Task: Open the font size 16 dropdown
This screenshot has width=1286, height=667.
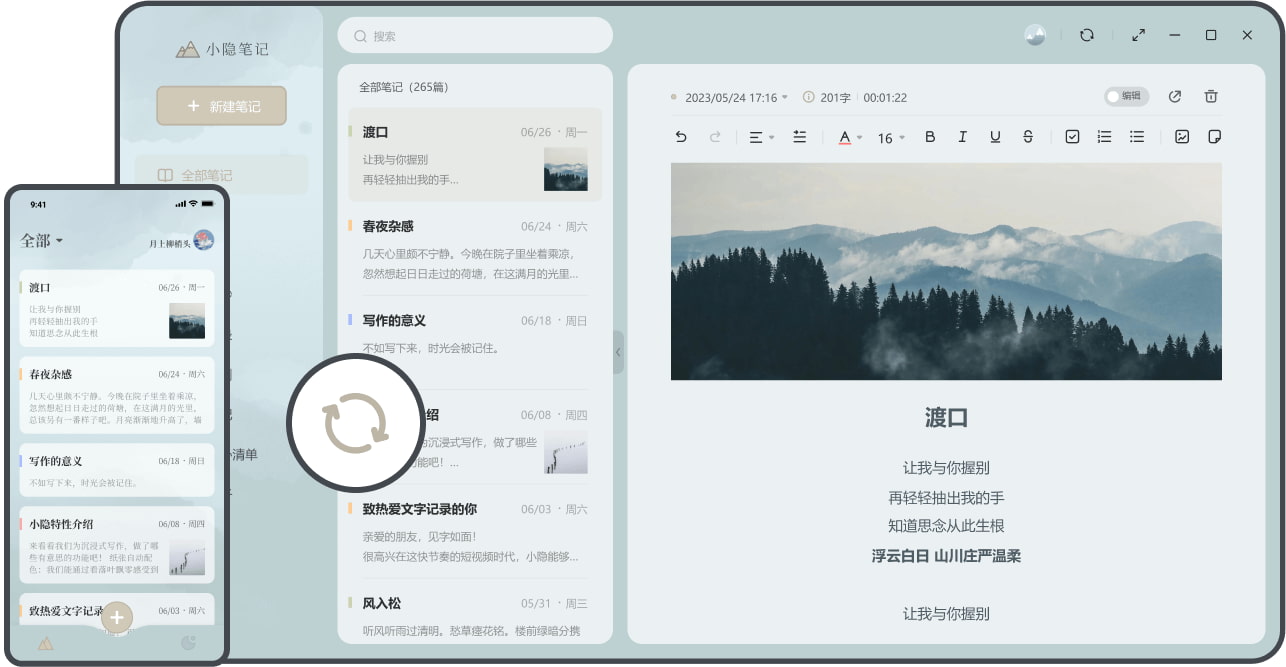Action: (x=888, y=137)
